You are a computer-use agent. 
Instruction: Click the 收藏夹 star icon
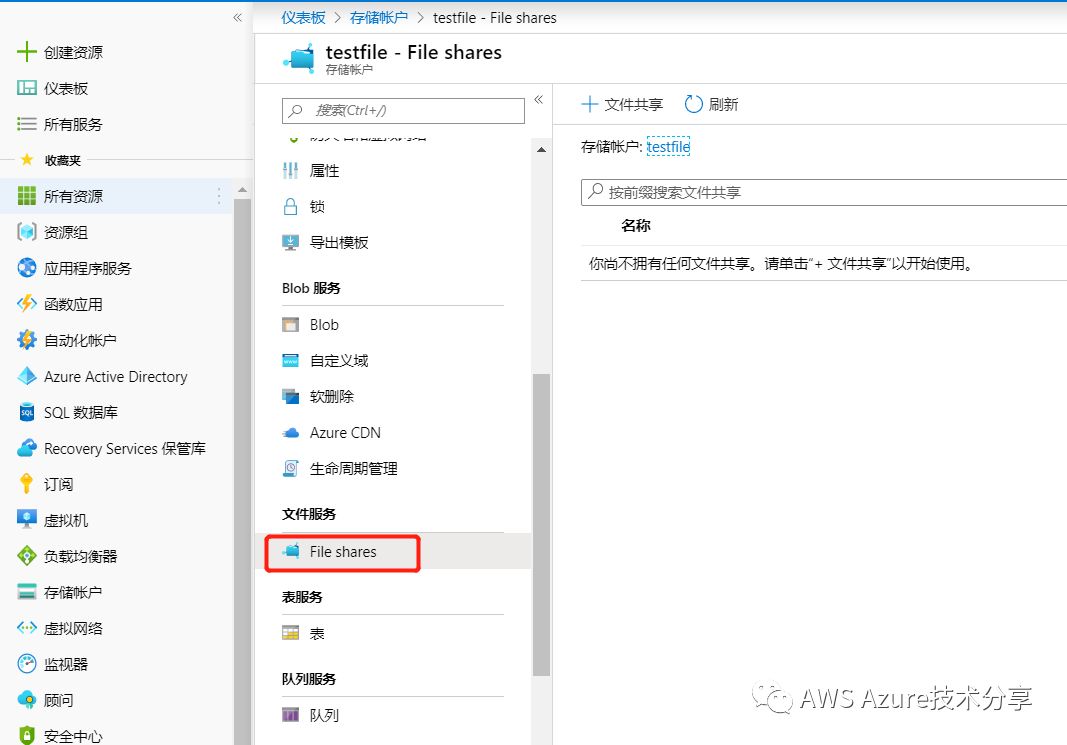27,159
